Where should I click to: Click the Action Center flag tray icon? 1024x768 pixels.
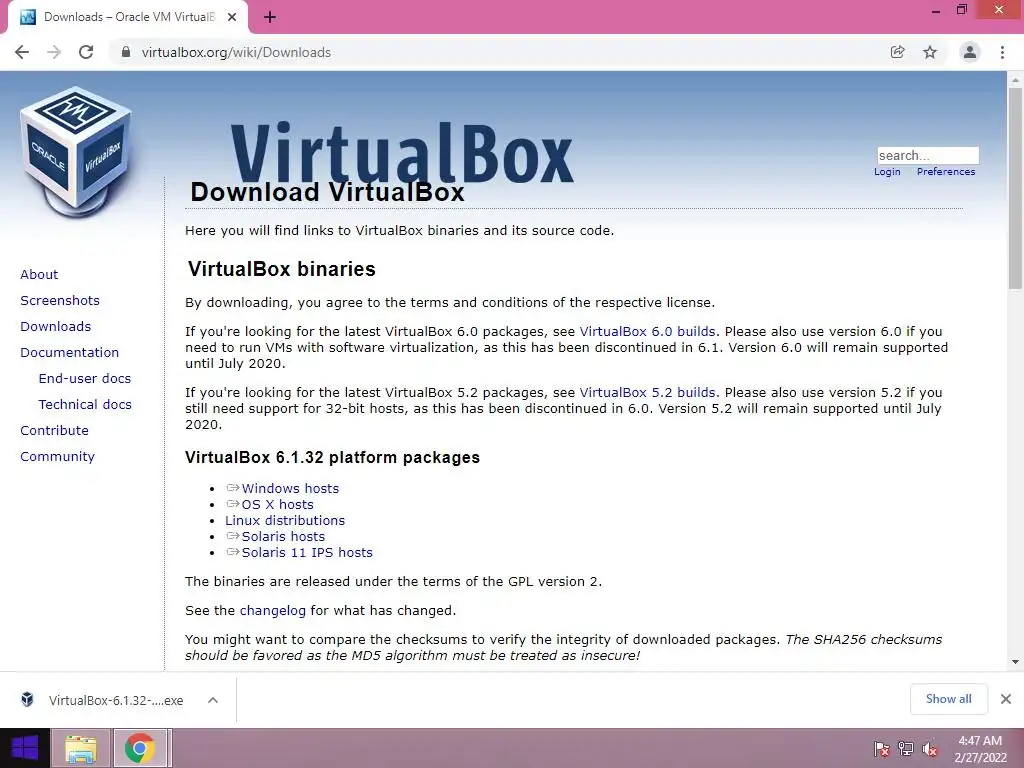coord(882,749)
